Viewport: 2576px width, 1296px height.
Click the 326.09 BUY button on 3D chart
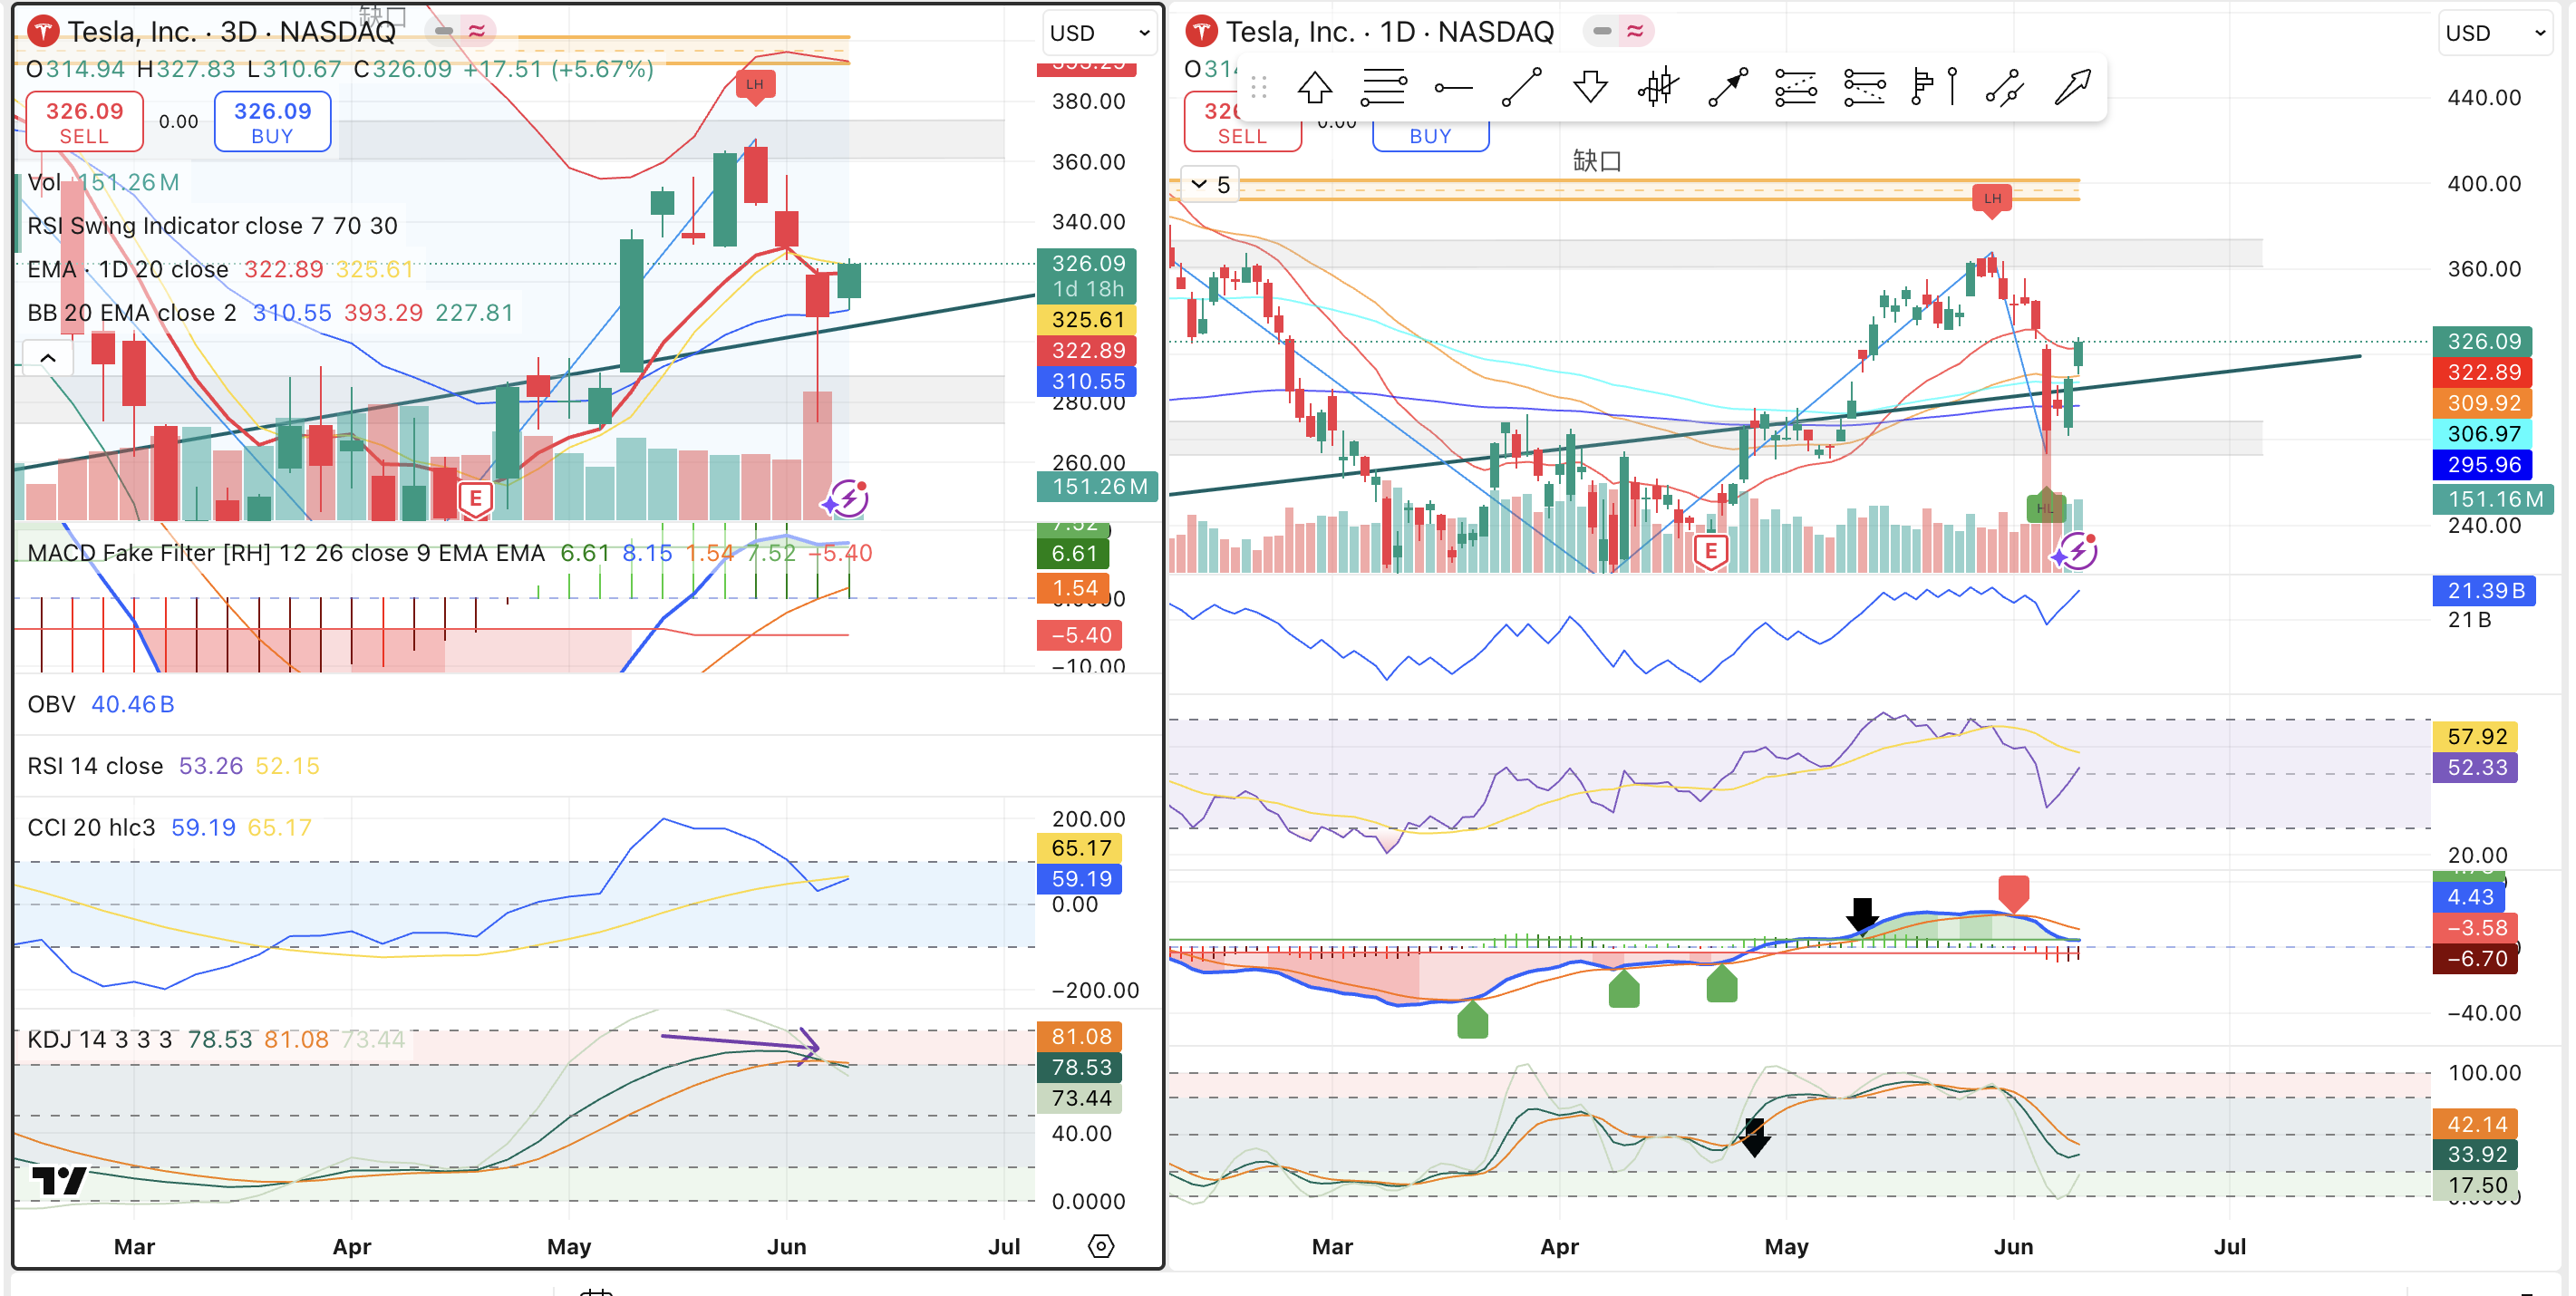click(272, 122)
